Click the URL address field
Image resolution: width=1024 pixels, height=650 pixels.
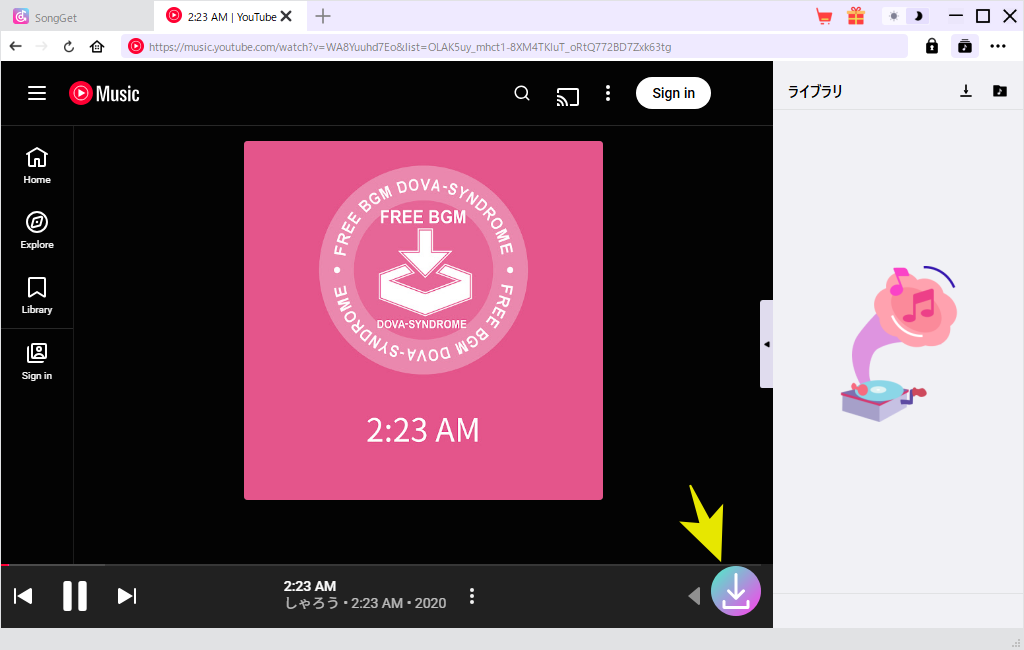pyautogui.click(x=520, y=46)
